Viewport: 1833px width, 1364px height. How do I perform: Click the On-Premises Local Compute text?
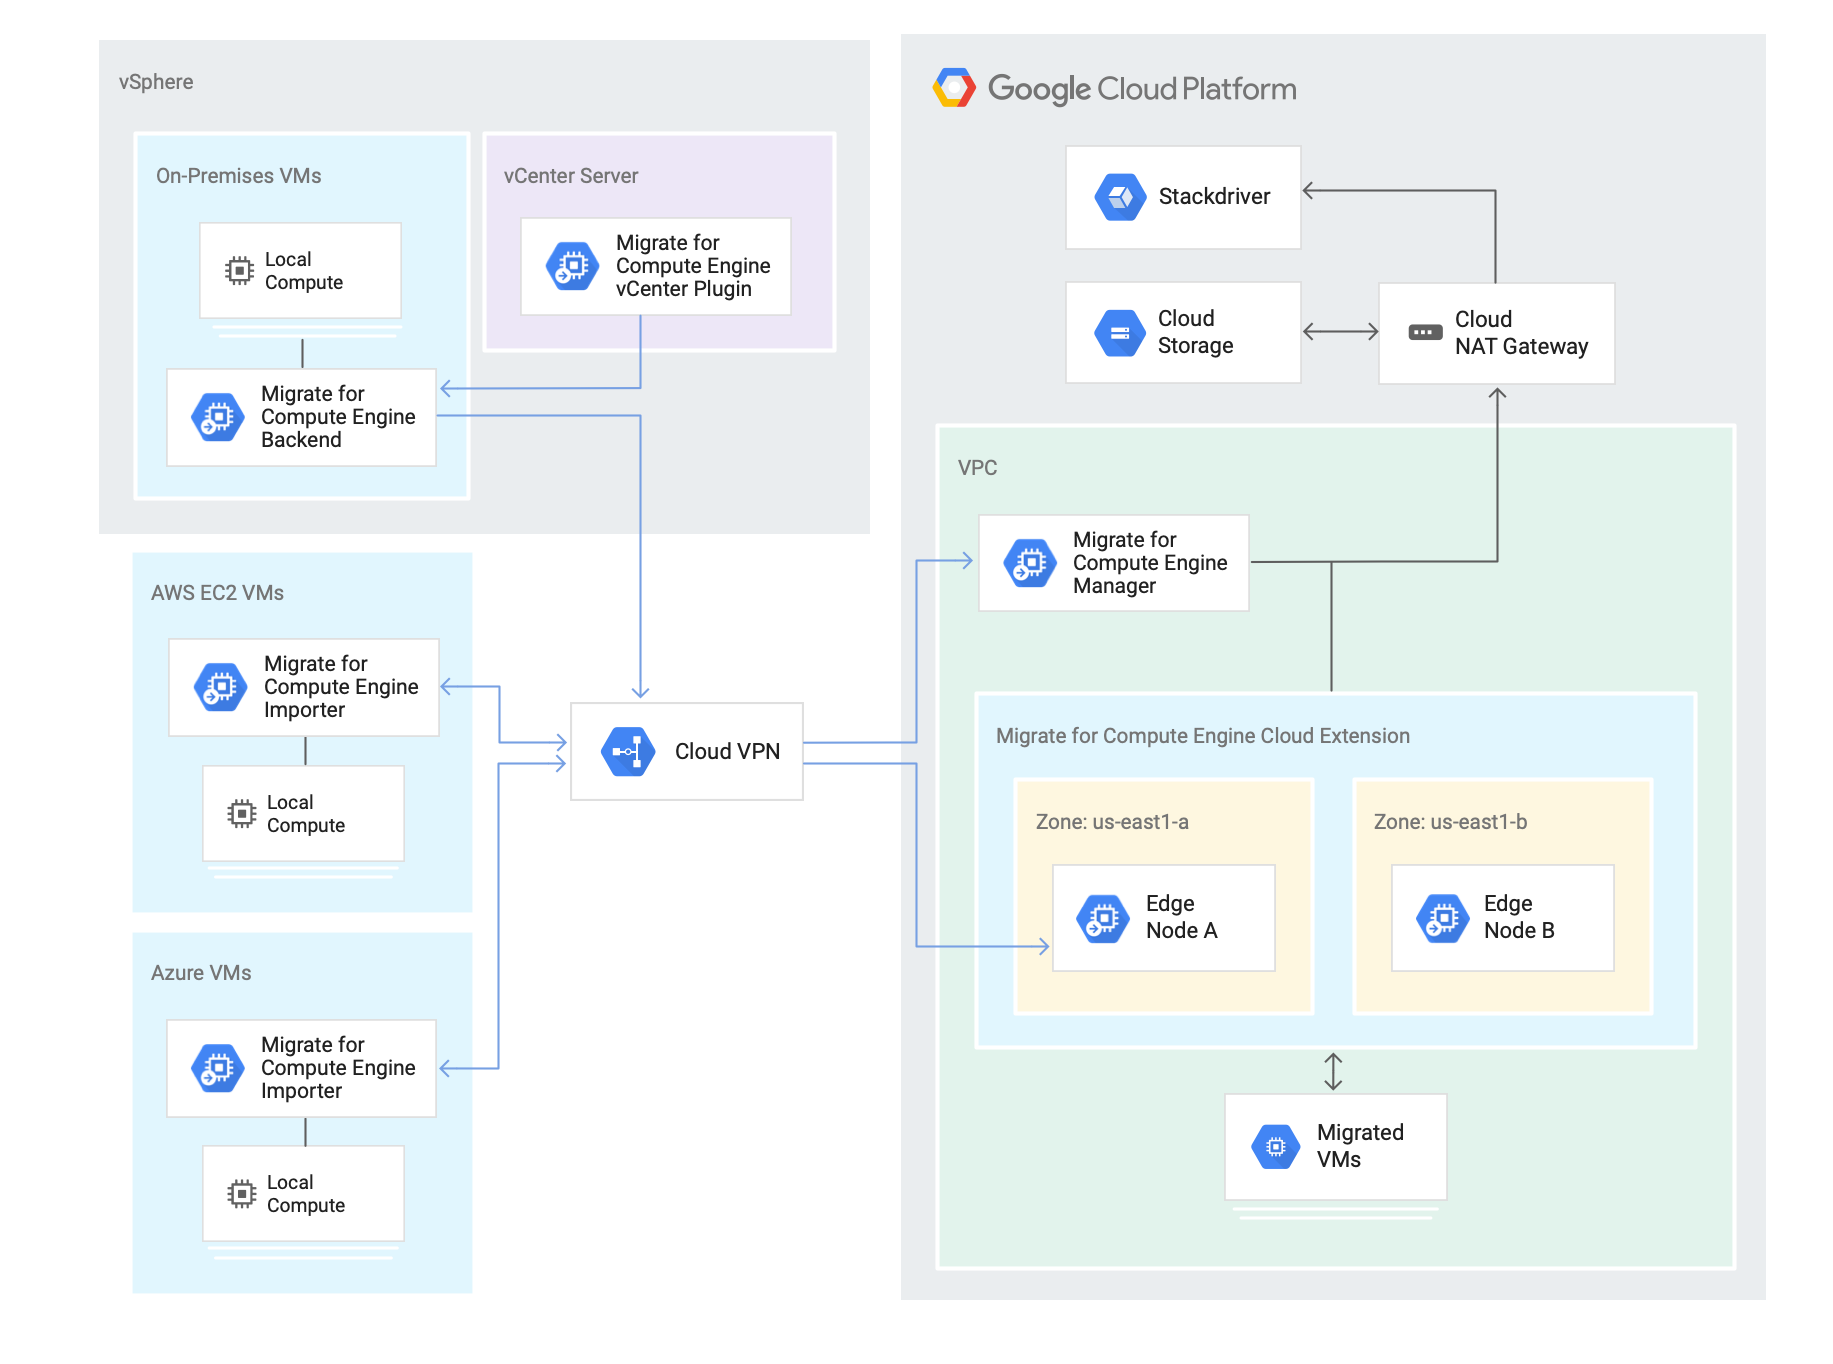(304, 271)
